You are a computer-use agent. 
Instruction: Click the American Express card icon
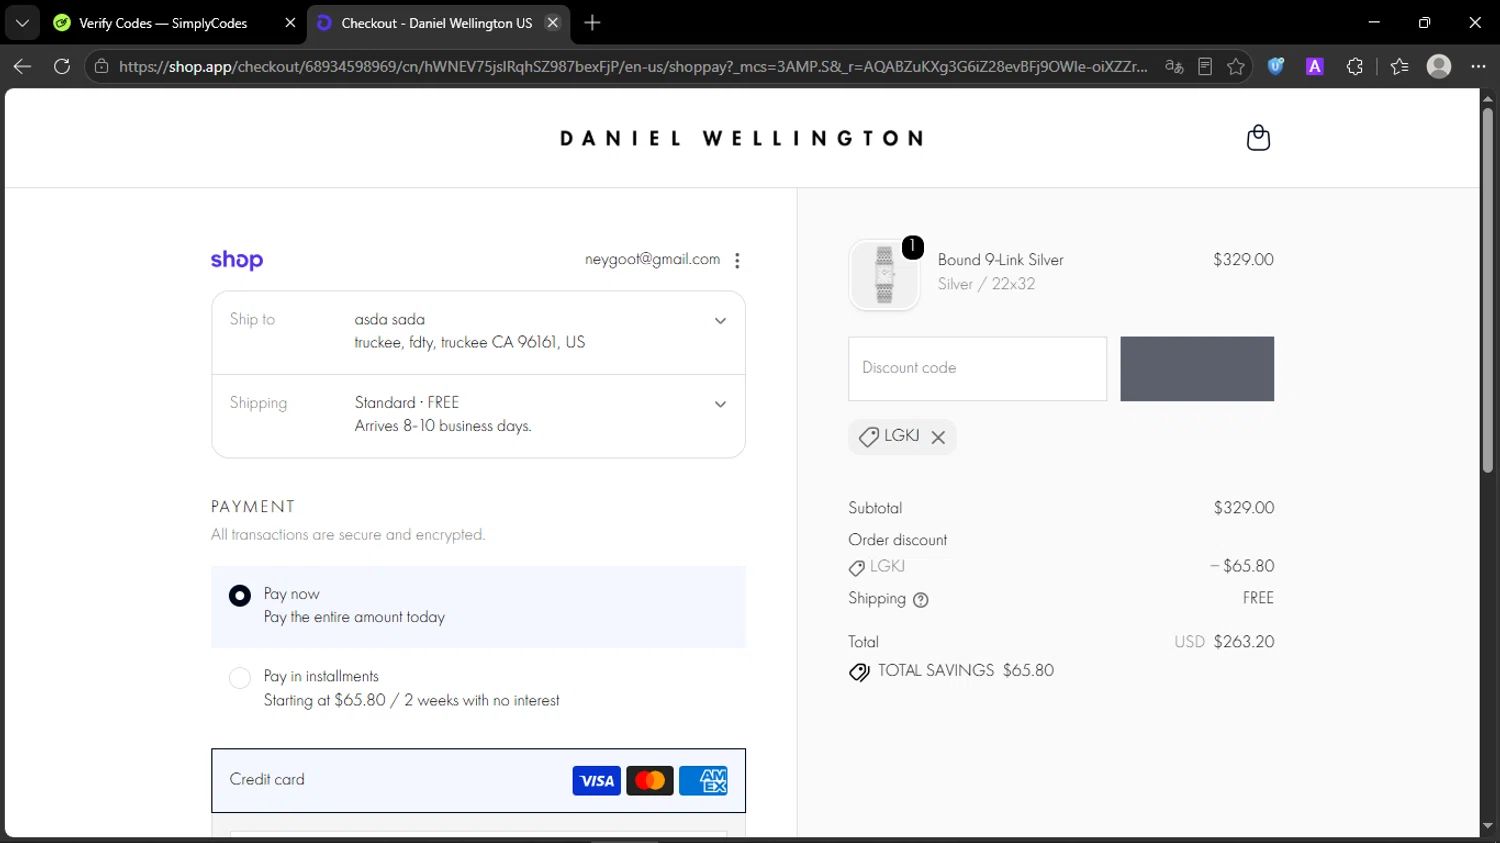click(x=703, y=781)
